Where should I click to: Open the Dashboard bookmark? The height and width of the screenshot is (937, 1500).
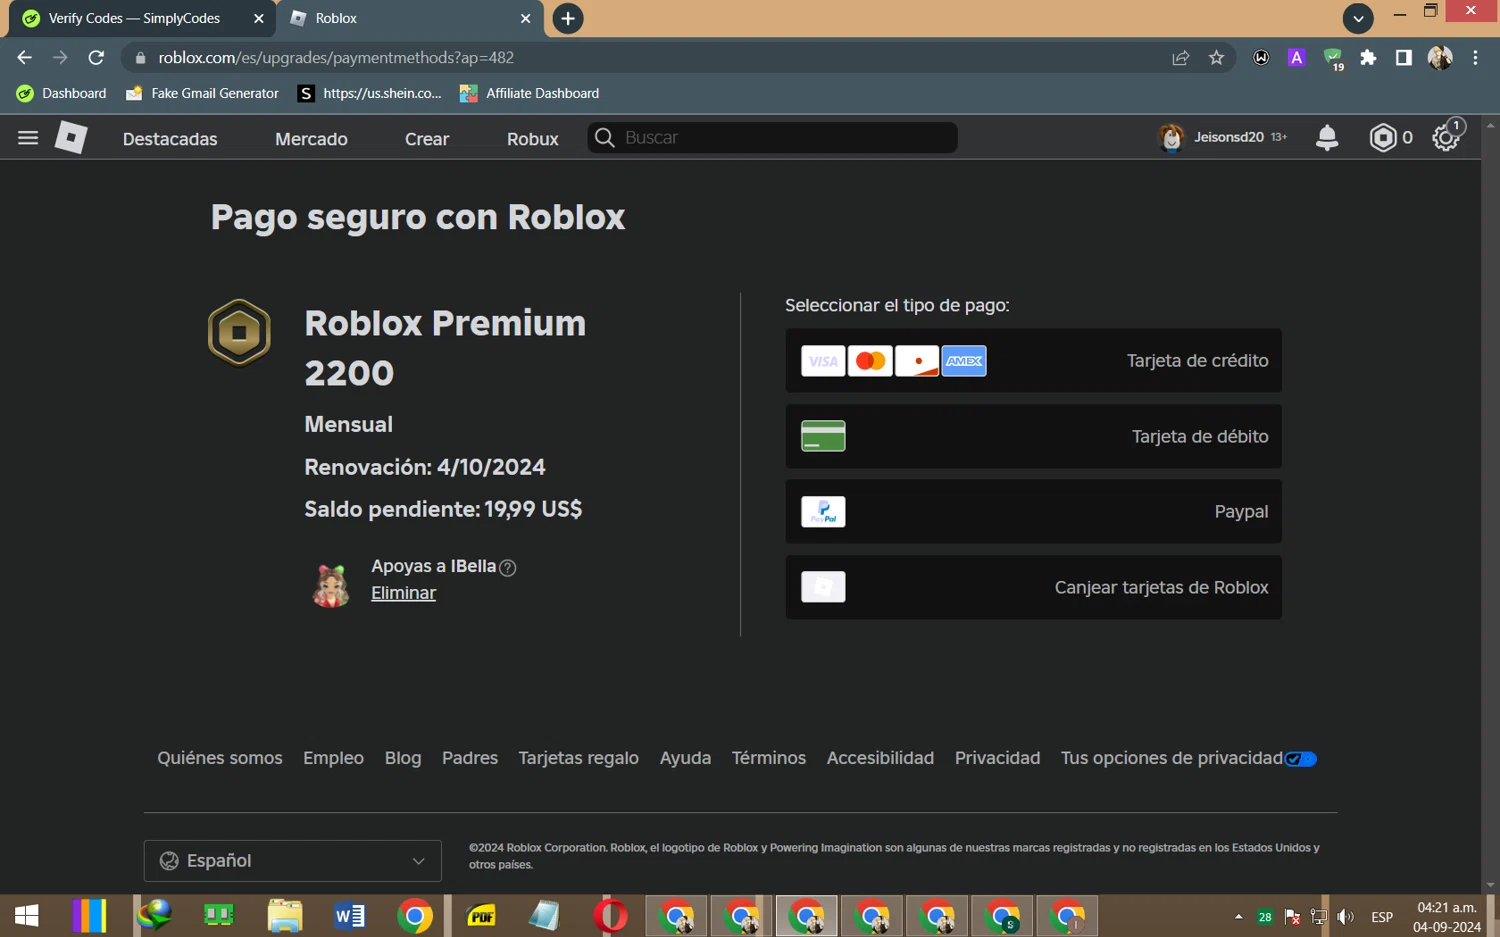pos(61,93)
